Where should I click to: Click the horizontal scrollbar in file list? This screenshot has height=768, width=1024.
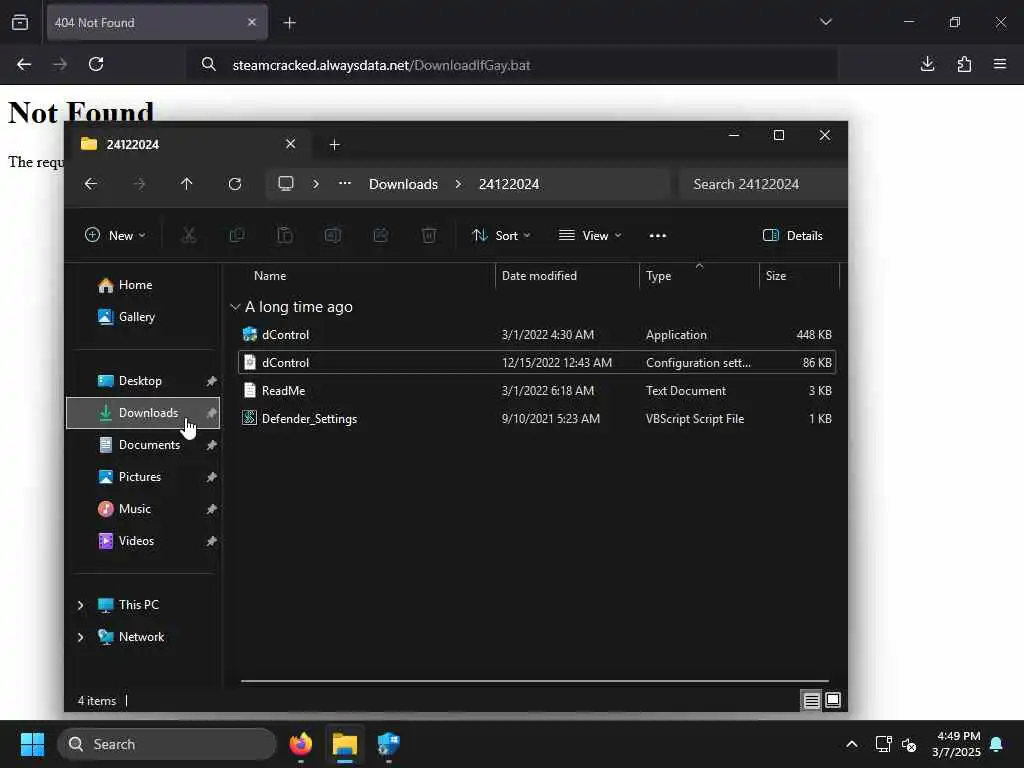tap(535, 680)
